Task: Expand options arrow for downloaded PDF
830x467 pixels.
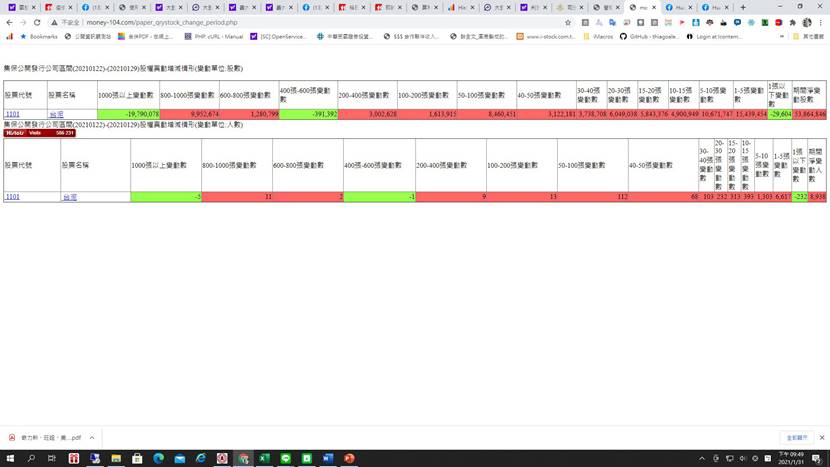Action: tap(92, 437)
